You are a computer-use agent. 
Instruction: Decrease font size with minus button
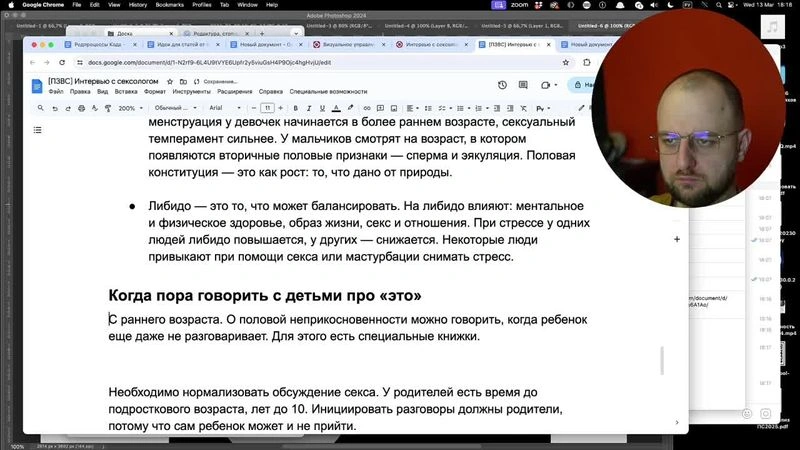tap(254, 108)
